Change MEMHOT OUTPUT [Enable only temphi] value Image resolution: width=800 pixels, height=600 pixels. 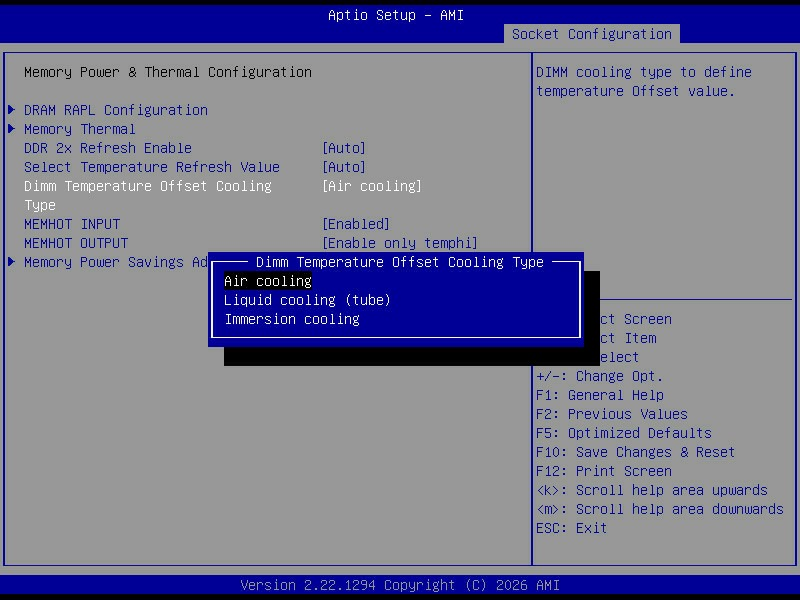tap(399, 243)
